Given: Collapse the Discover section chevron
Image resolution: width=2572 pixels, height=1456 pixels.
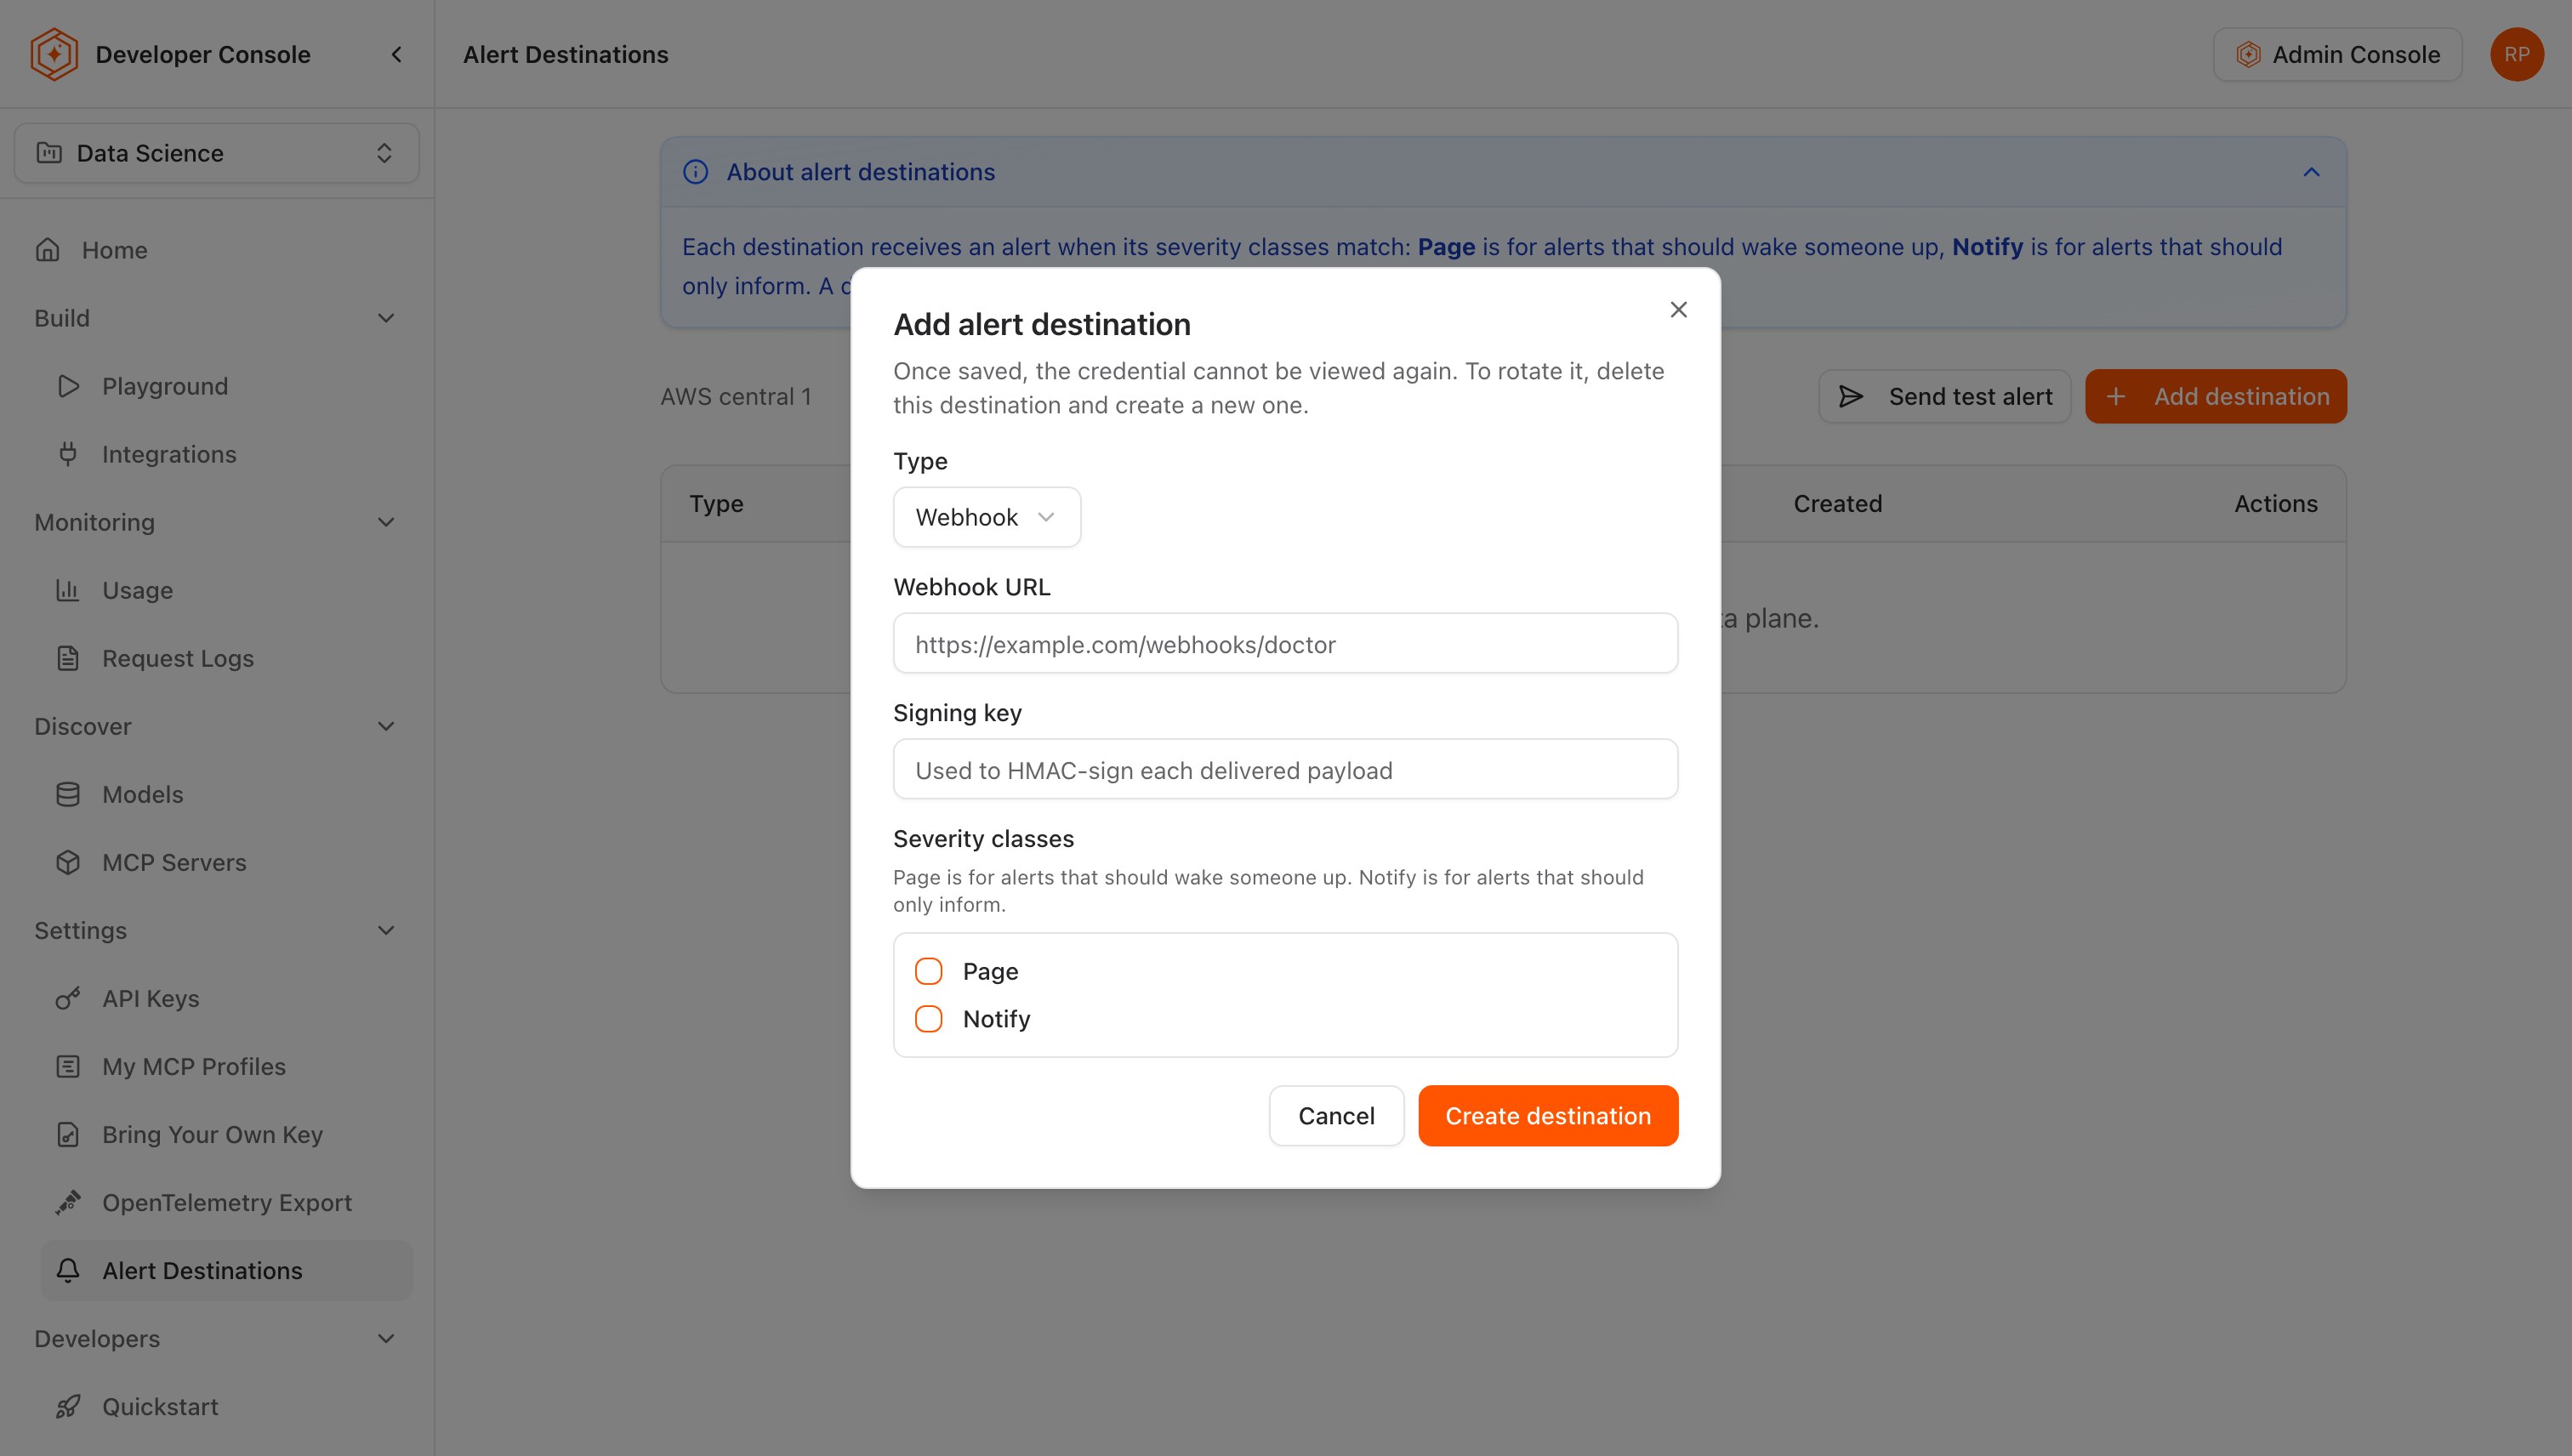Looking at the screenshot, I should click(386, 726).
